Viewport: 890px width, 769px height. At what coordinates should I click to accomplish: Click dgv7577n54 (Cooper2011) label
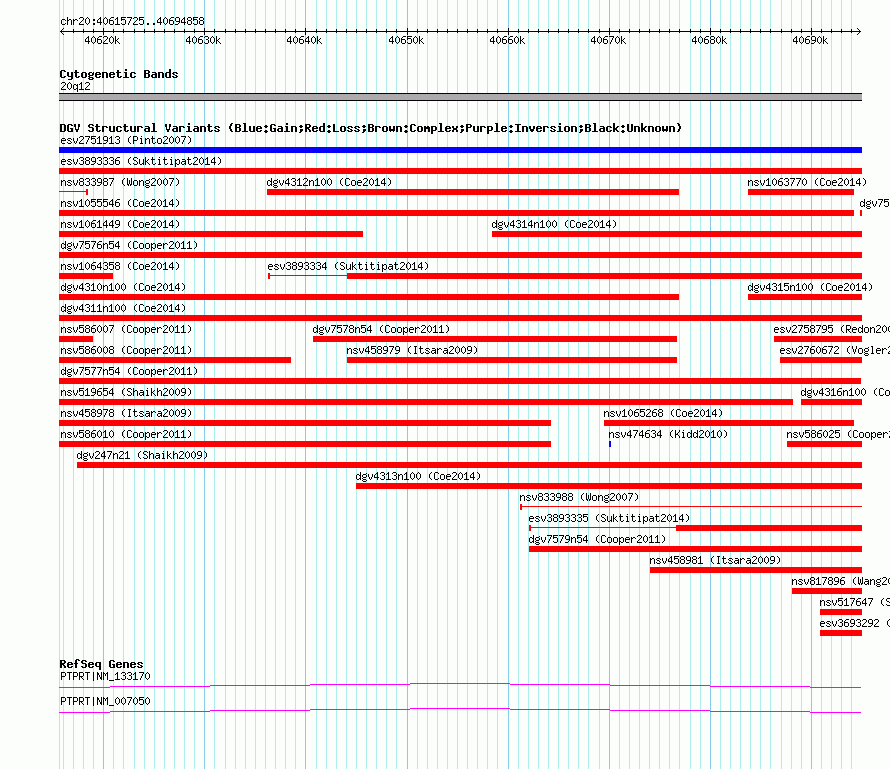point(129,371)
